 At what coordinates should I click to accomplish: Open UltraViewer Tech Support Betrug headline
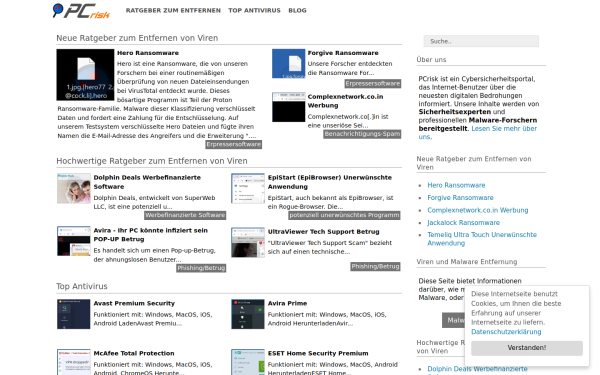(x=324, y=232)
